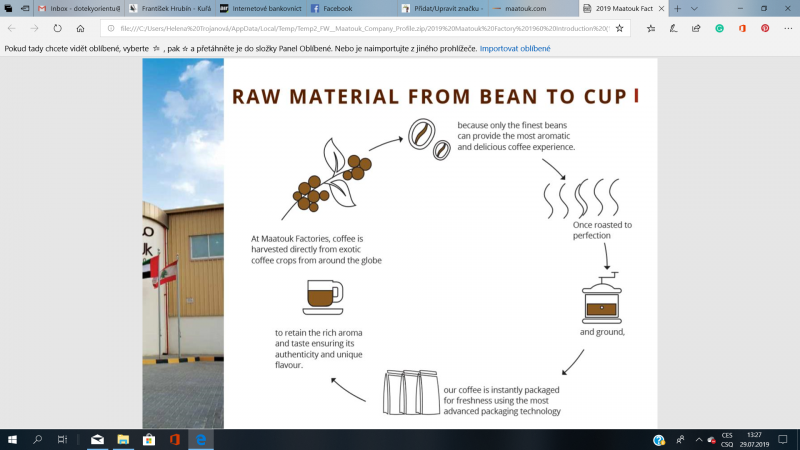The height and width of the screenshot is (450, 800).
Task: Open Edge browser in taskbar
Action: point(201,439)
